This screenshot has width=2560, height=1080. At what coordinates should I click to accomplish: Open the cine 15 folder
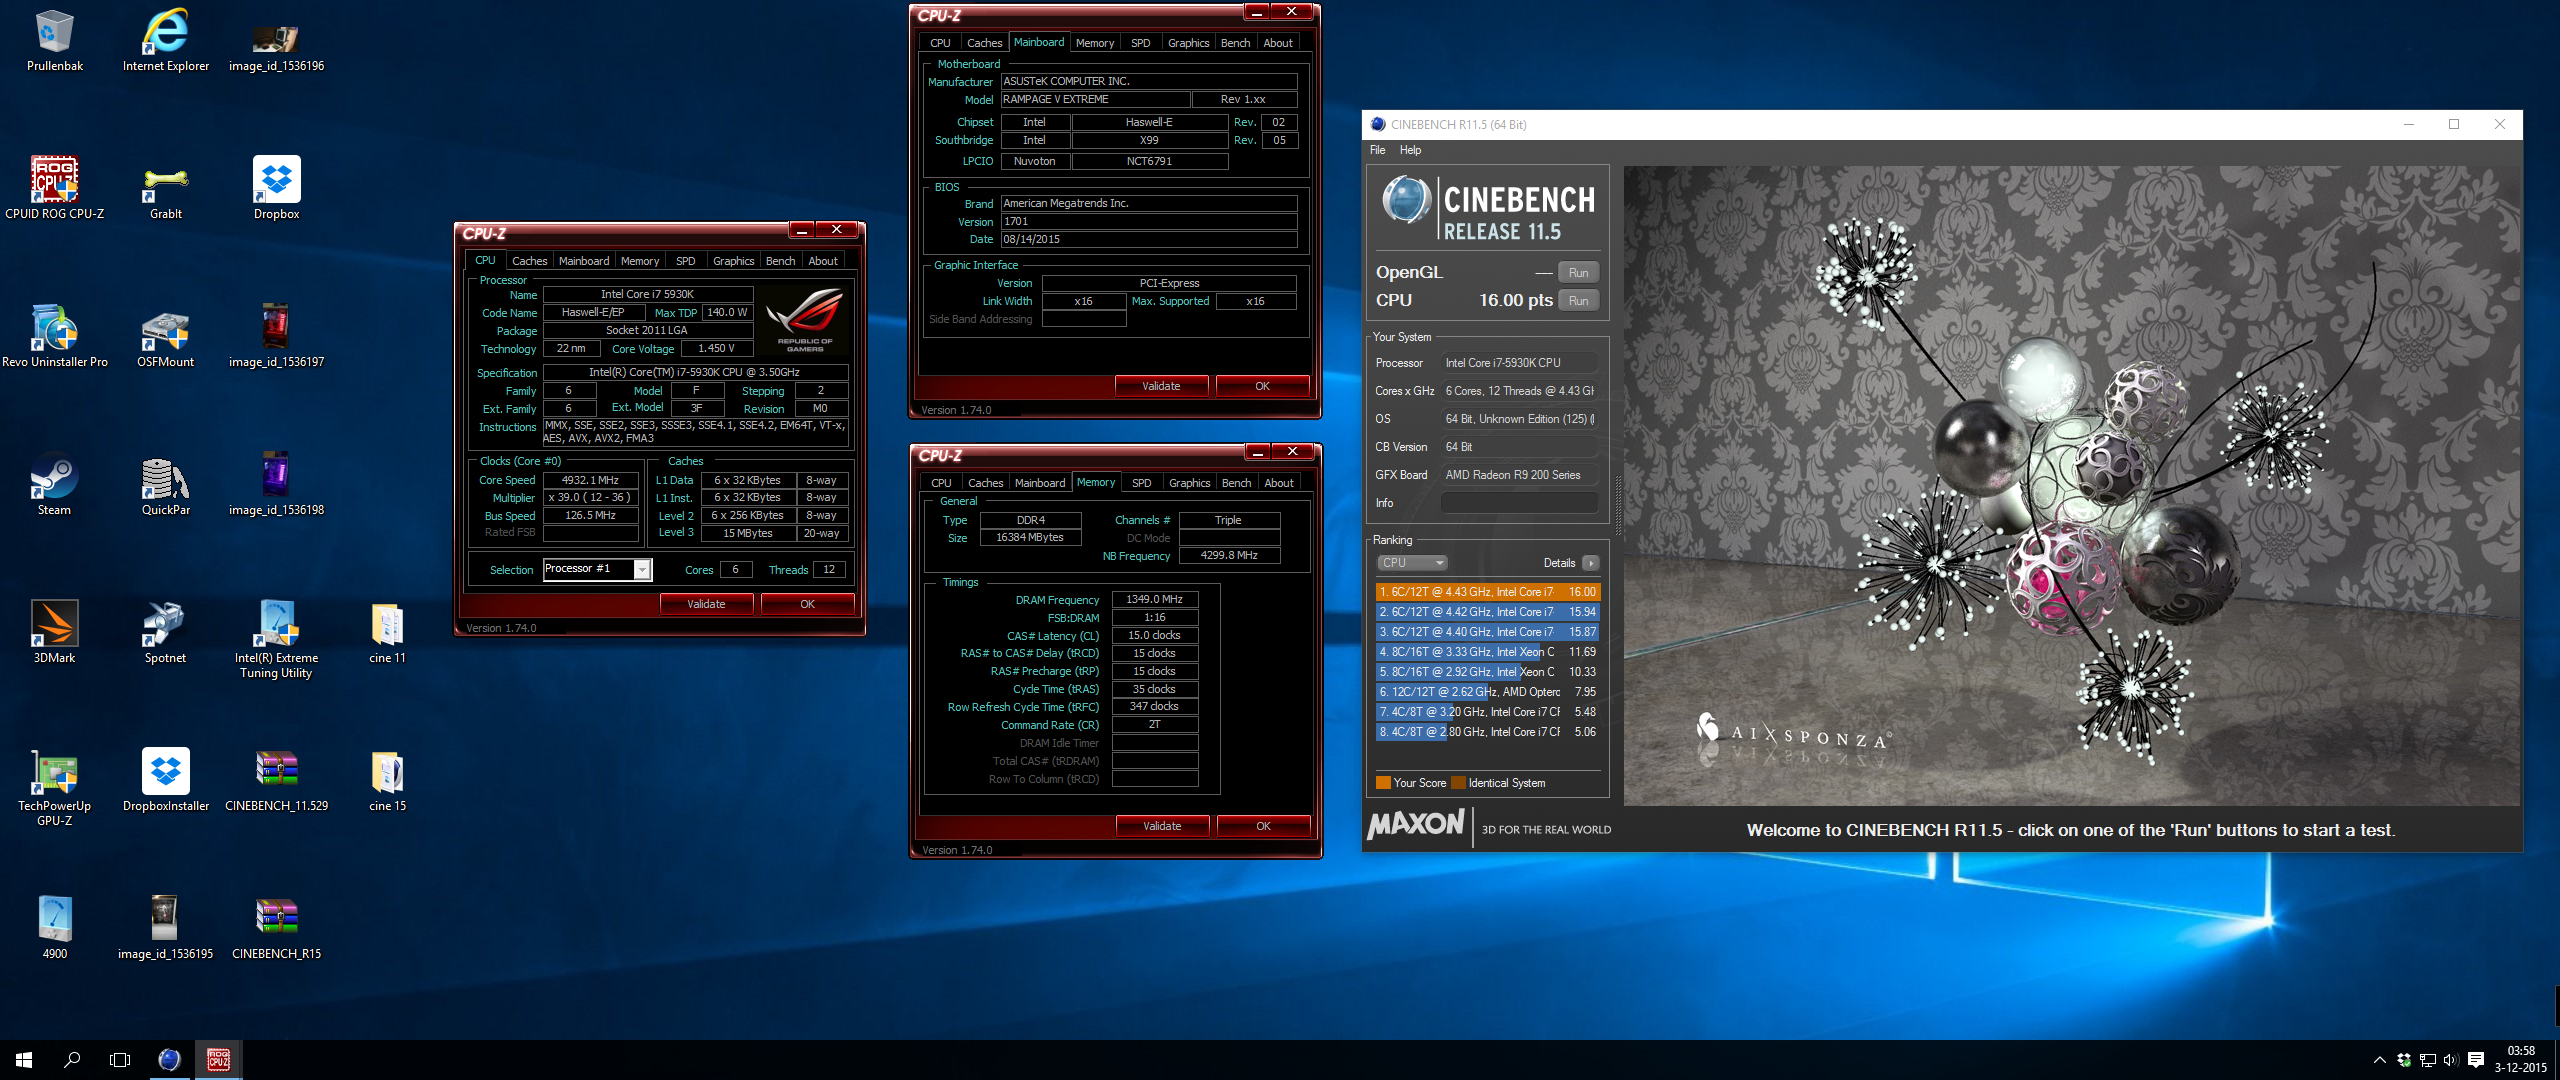387,780
